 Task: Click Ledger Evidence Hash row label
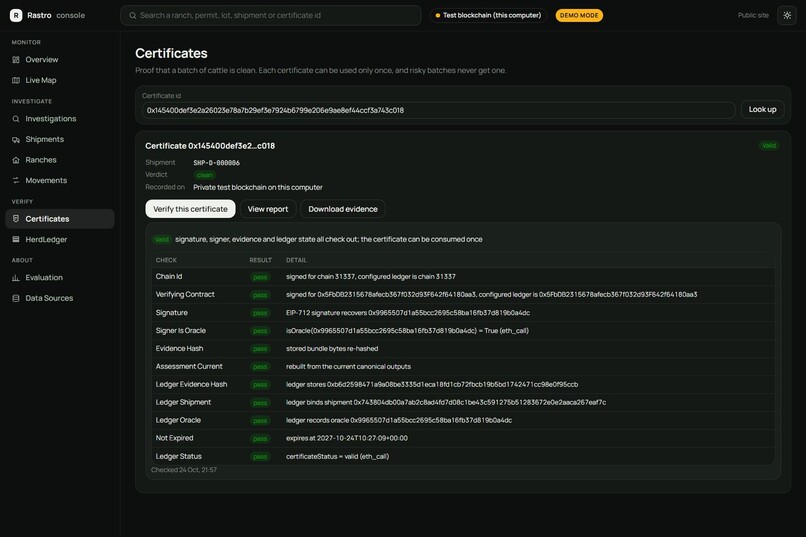pyautogui.click(x=191, y=384)
